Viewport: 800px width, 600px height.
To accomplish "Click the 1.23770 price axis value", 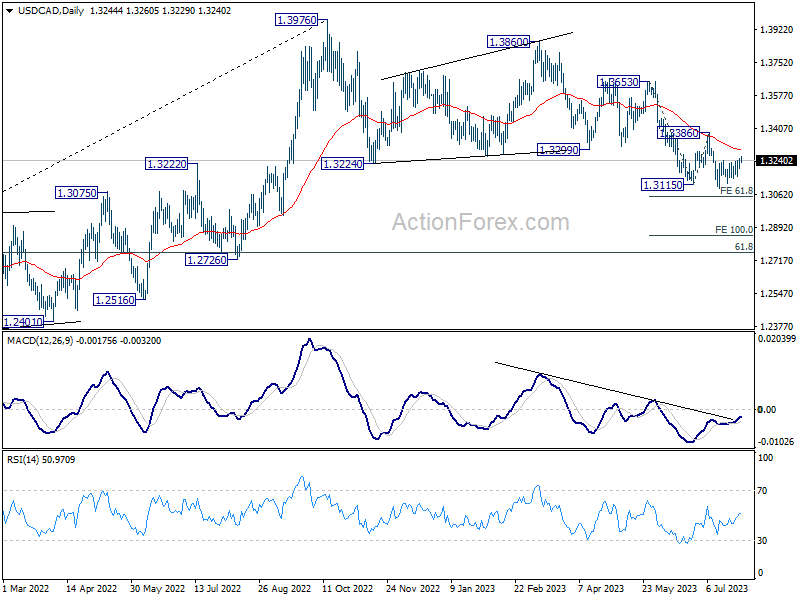I will (x=777, y=327).
